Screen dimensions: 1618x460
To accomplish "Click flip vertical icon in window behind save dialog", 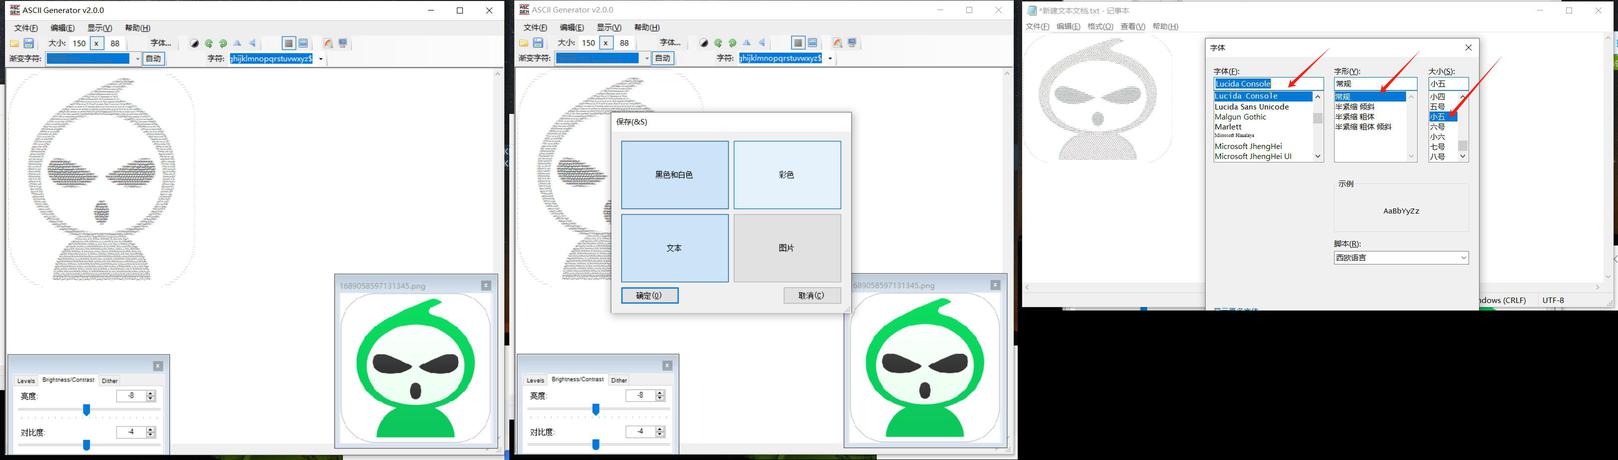I will coord(761,43).
